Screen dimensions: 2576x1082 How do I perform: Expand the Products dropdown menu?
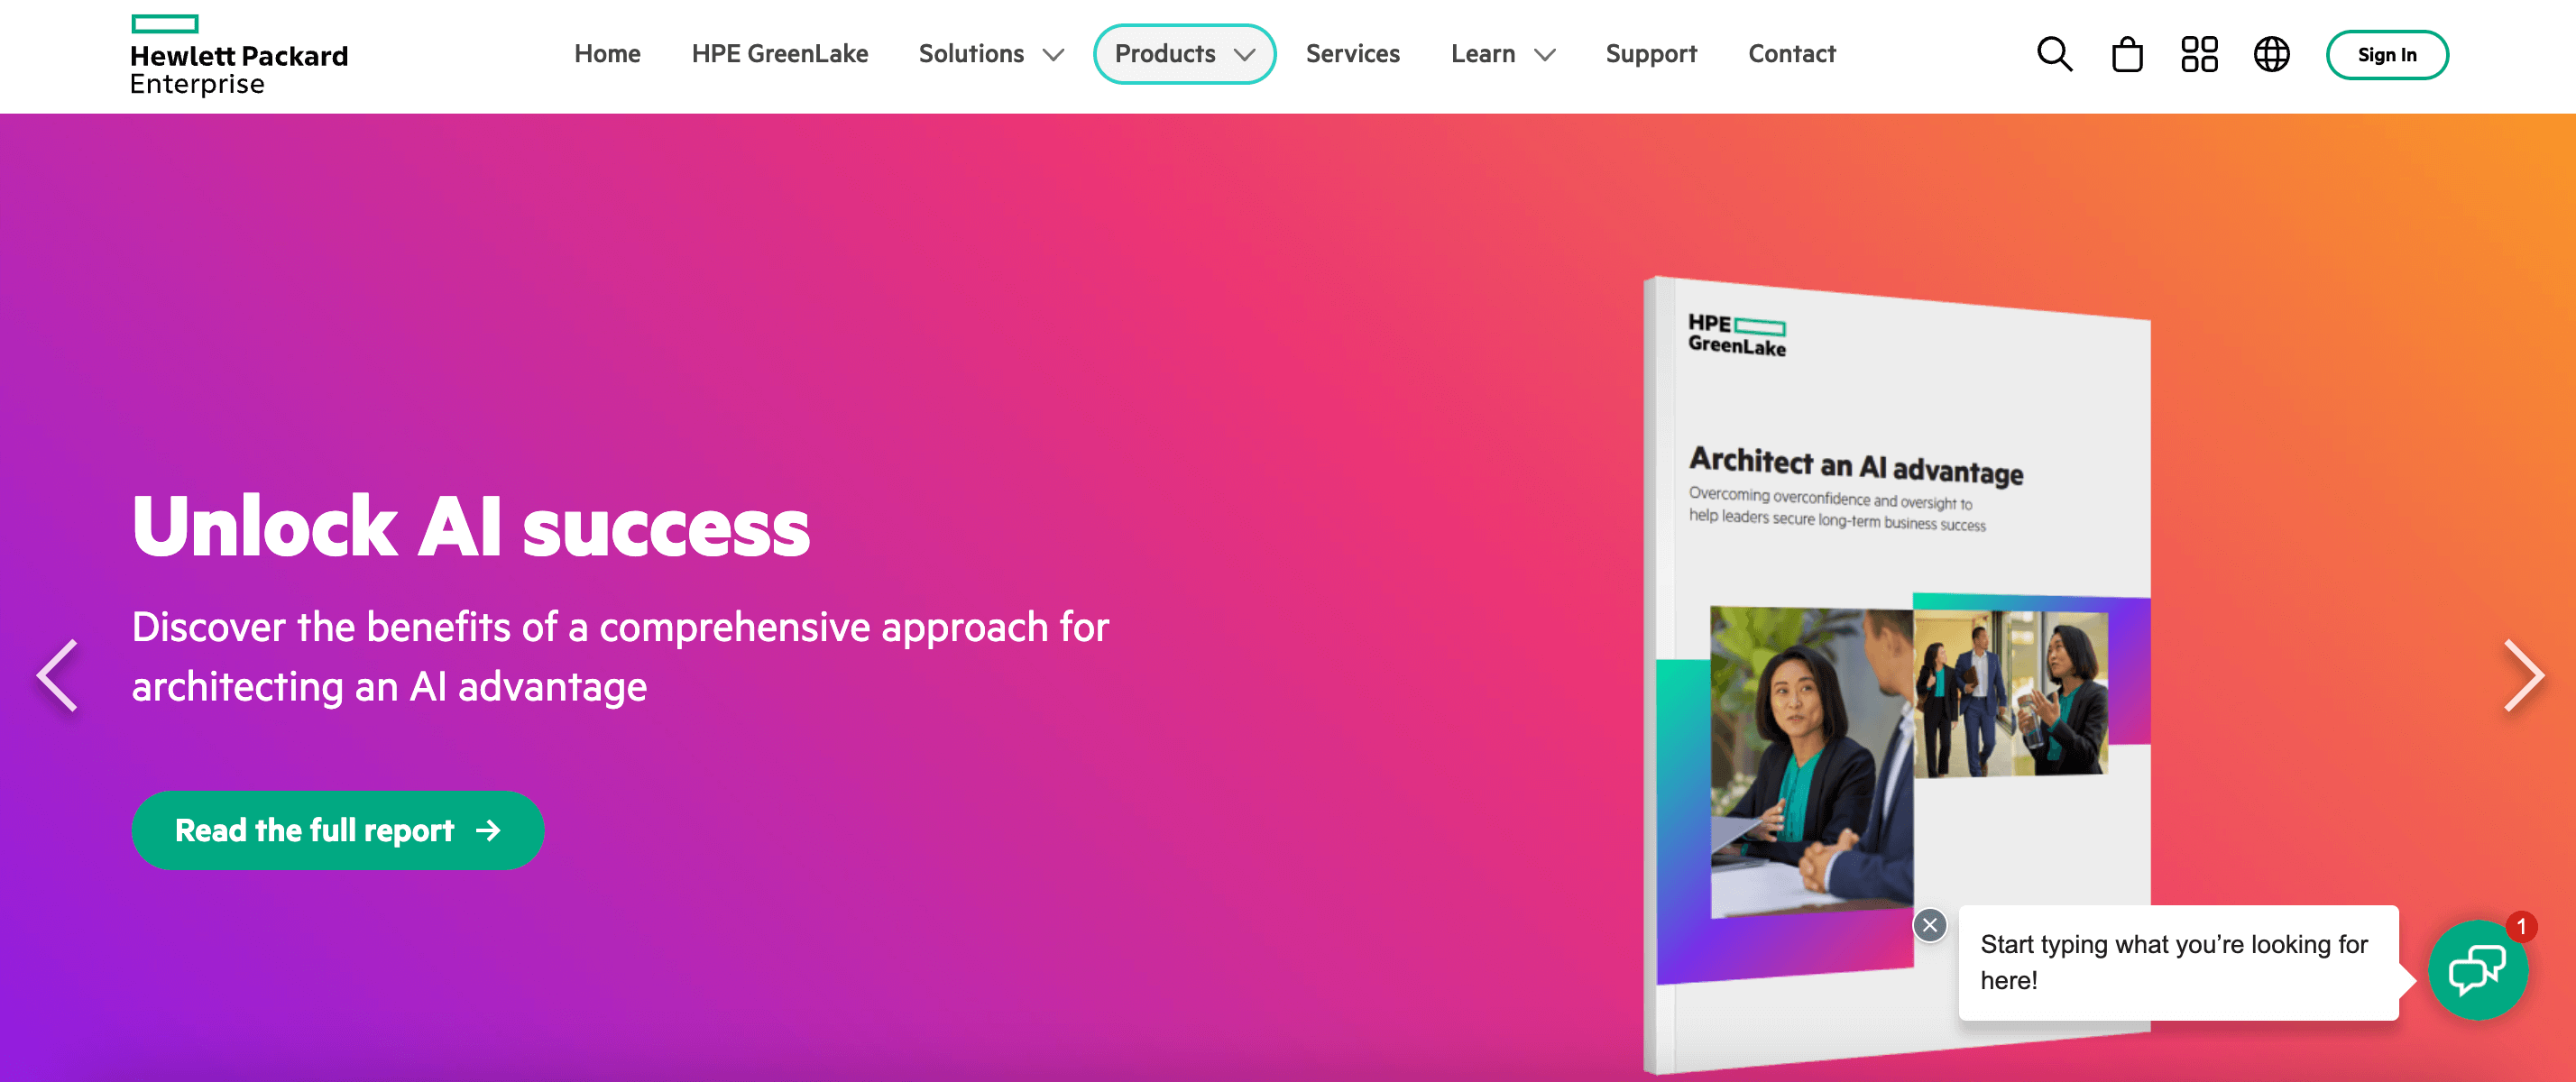click(1184, 54)
